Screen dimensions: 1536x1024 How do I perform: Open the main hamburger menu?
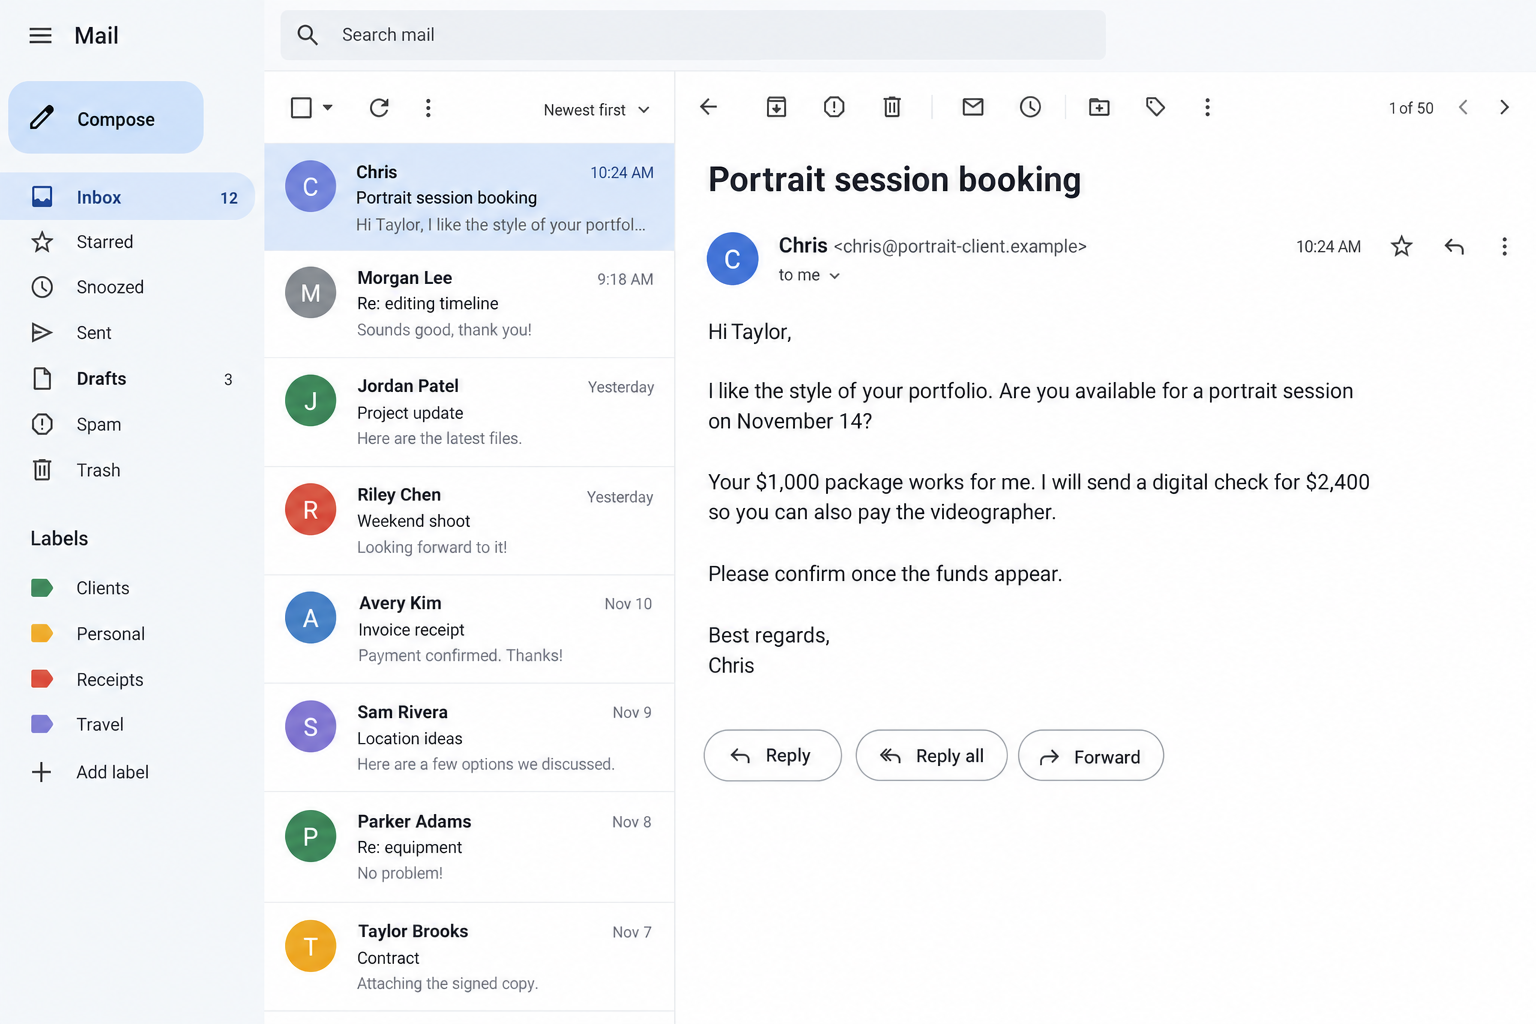click(x=40, y=36)
